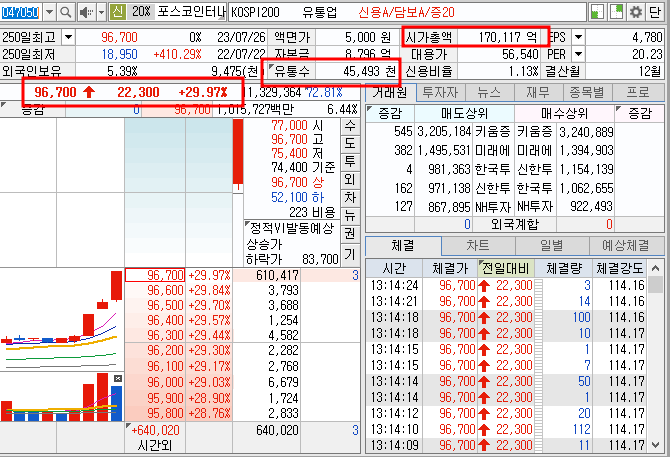Viewport: 670px width, 457px height.
Task: Click the 유통수 label
Action: point(292,71)
